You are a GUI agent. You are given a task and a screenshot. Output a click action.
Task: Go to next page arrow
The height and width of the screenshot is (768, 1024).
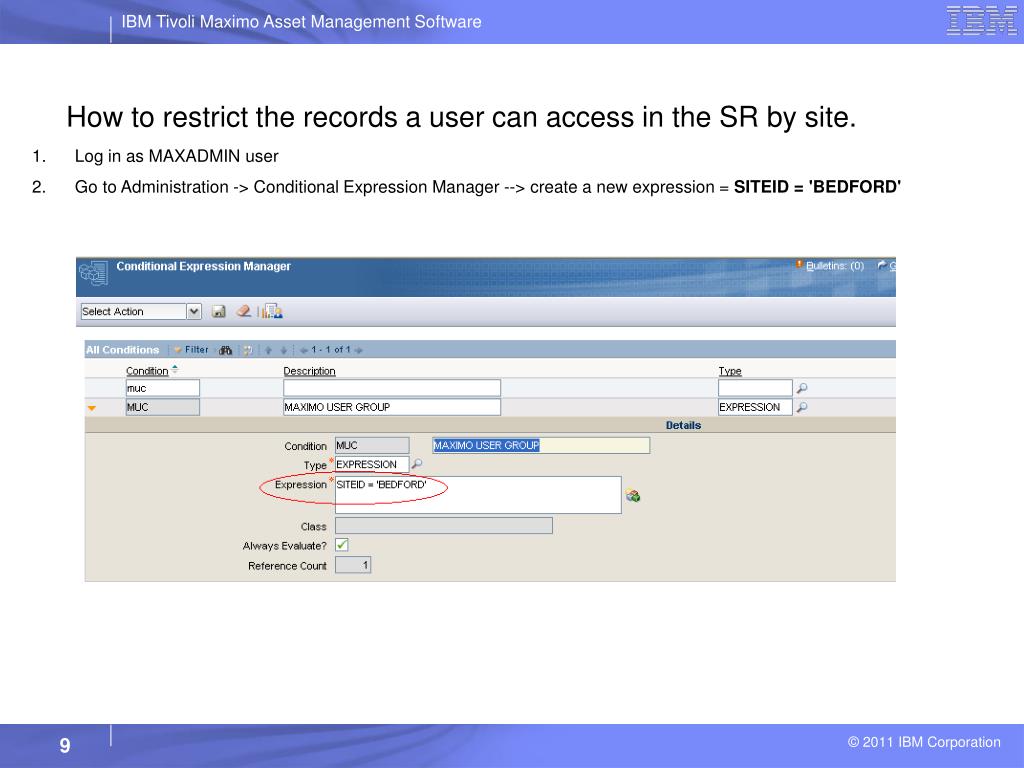[x=359, y=350]
